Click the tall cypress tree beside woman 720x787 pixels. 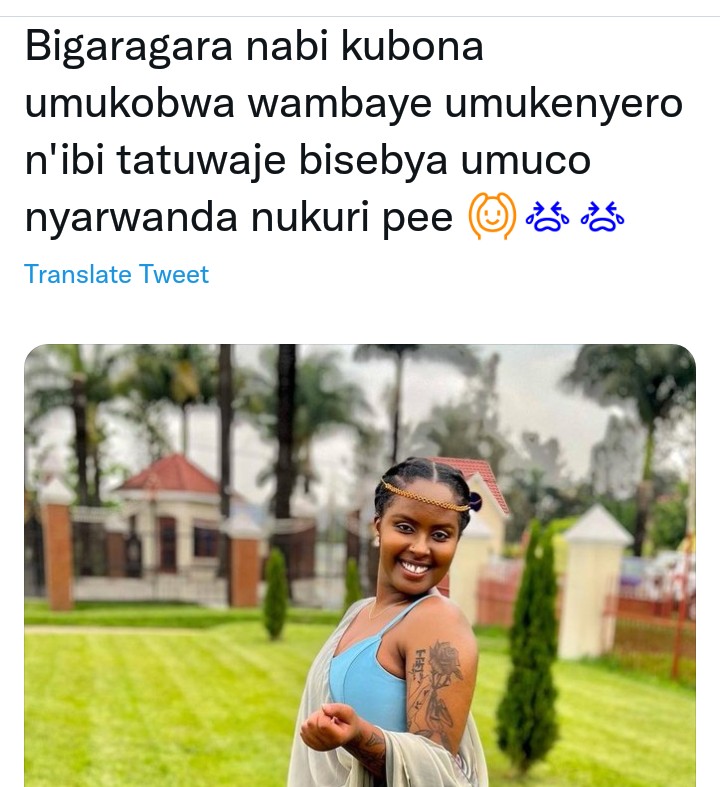tap(528, 645)
